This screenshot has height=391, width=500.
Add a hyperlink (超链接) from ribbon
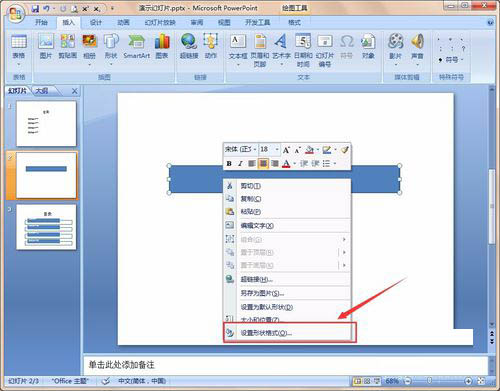[189, 47]
